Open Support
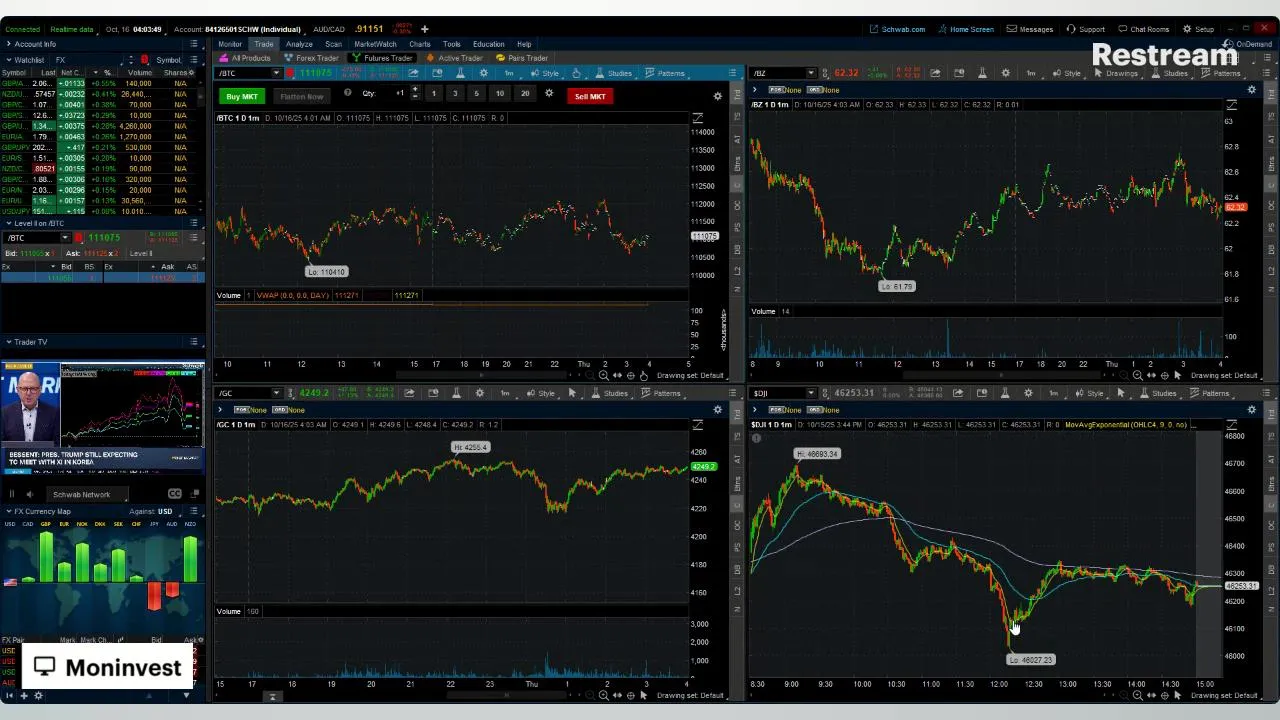This screenshot has width=1280, height=720. click(x=1086, y=29)
